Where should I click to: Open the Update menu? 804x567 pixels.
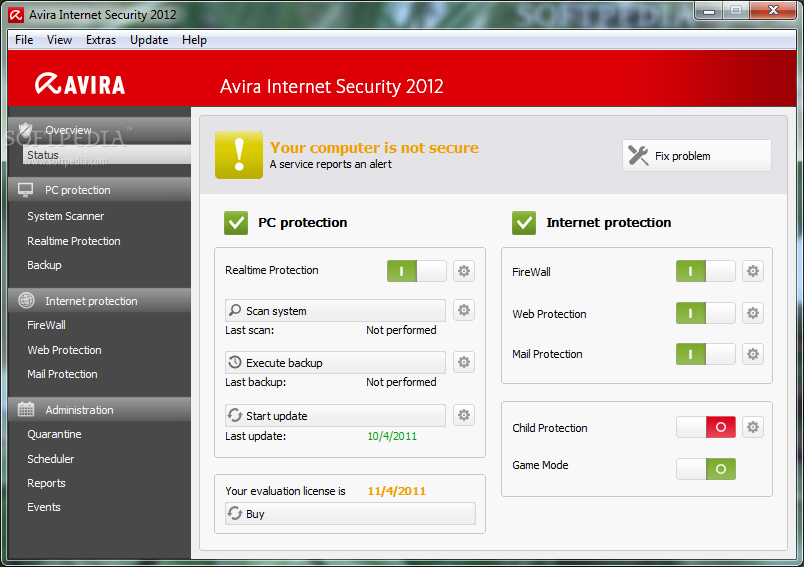[149, 40]
